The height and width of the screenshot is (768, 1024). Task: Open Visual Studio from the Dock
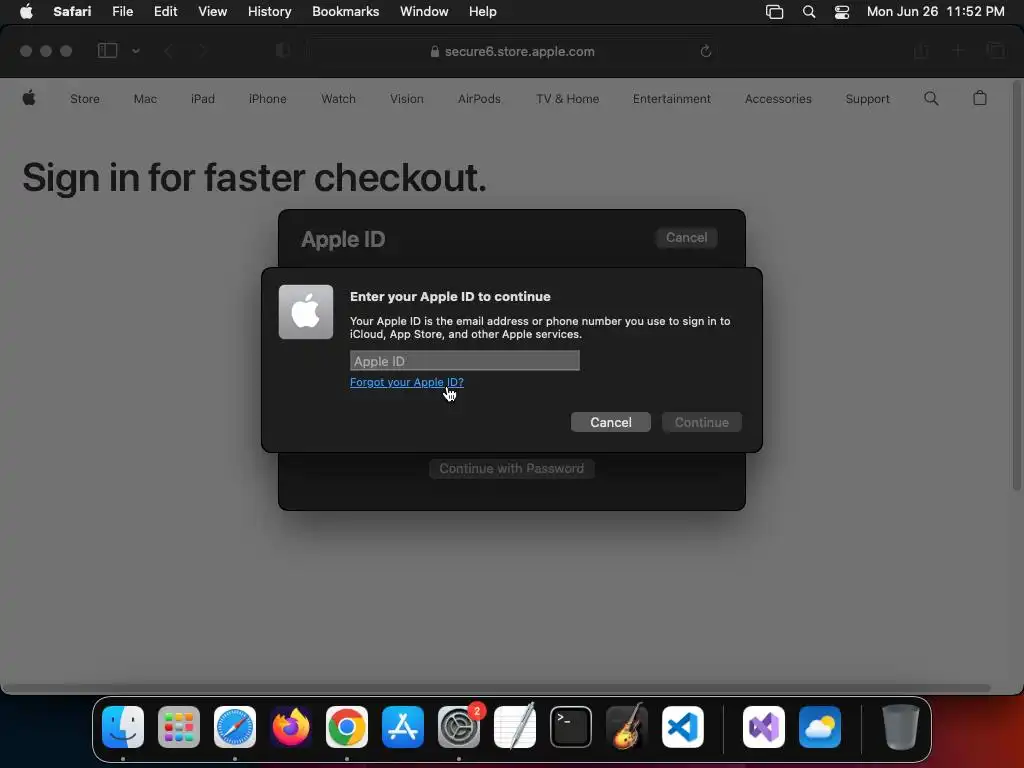[x=764, y=726]
